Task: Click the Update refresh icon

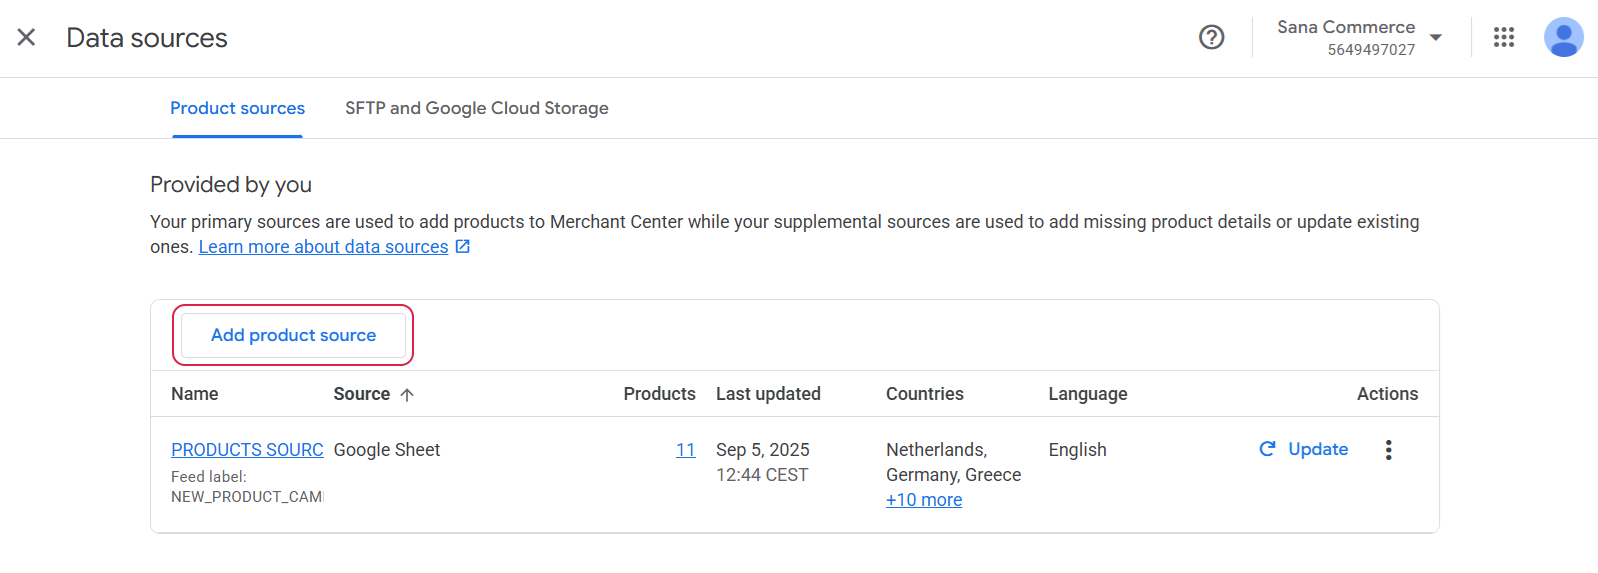Action: [x=1267, y=449]
